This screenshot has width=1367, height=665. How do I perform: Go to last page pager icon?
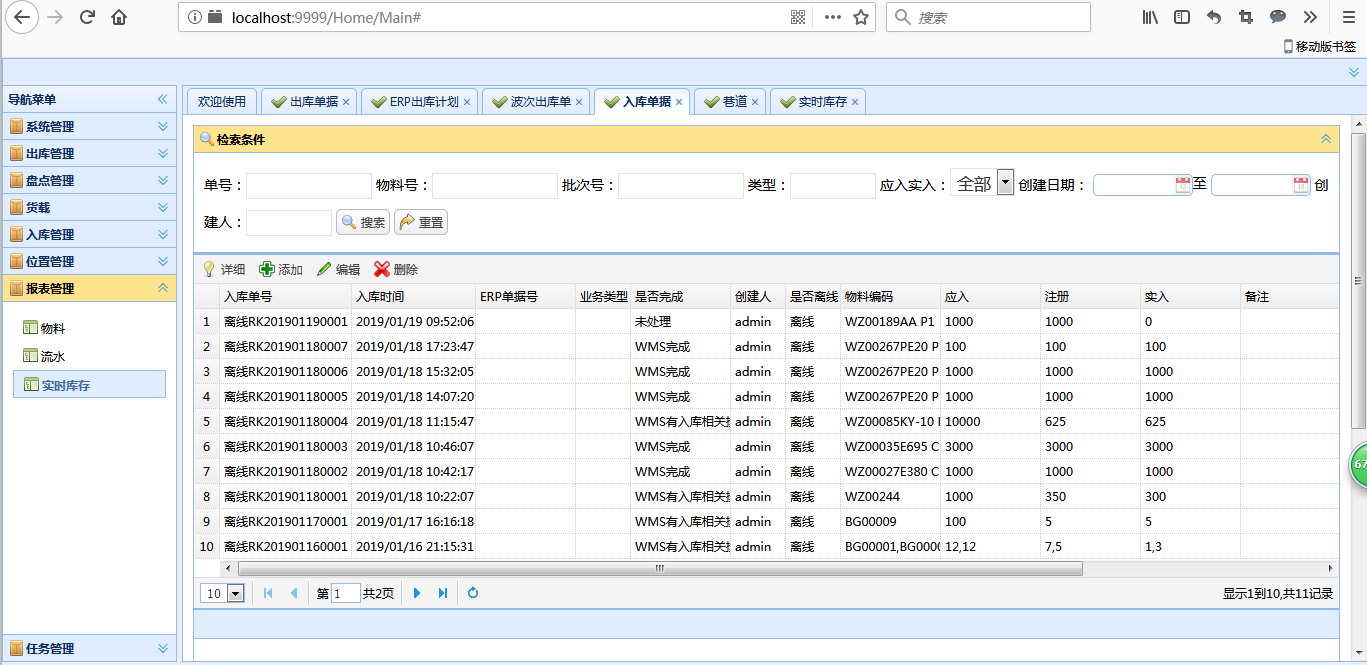pos(443,593)
